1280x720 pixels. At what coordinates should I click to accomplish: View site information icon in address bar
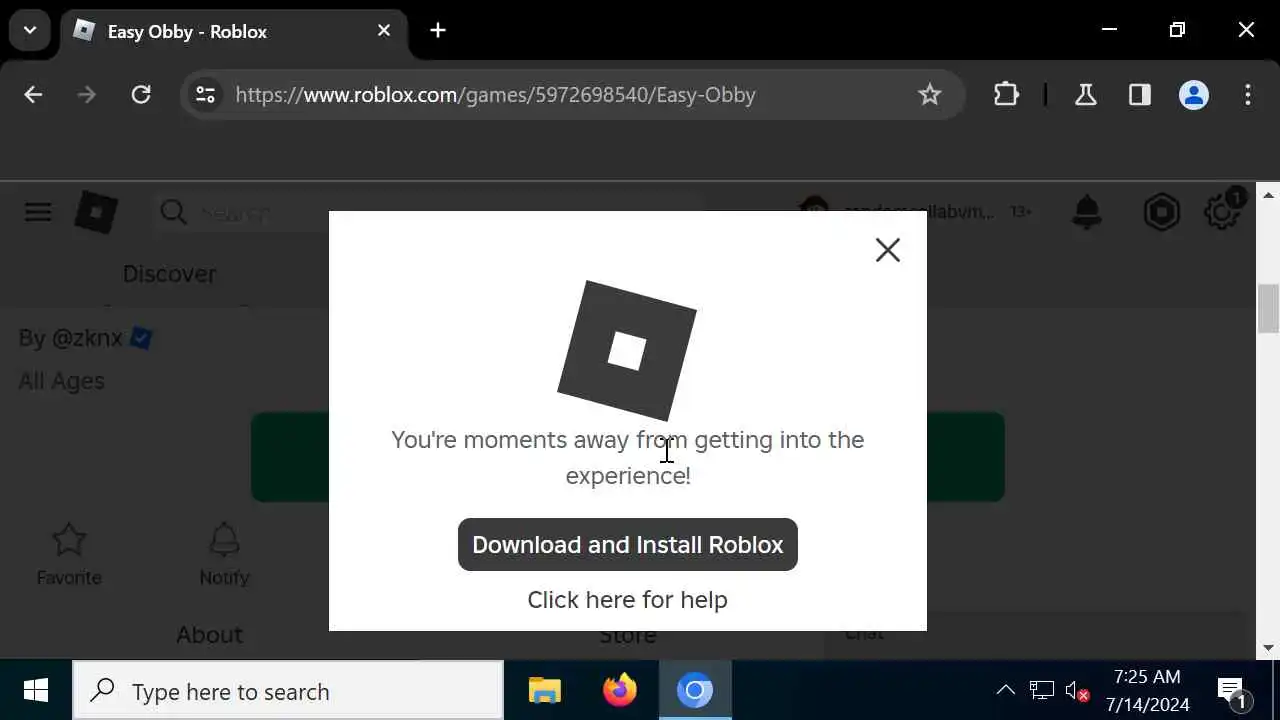pyautogui.click(x=205, y=95)
